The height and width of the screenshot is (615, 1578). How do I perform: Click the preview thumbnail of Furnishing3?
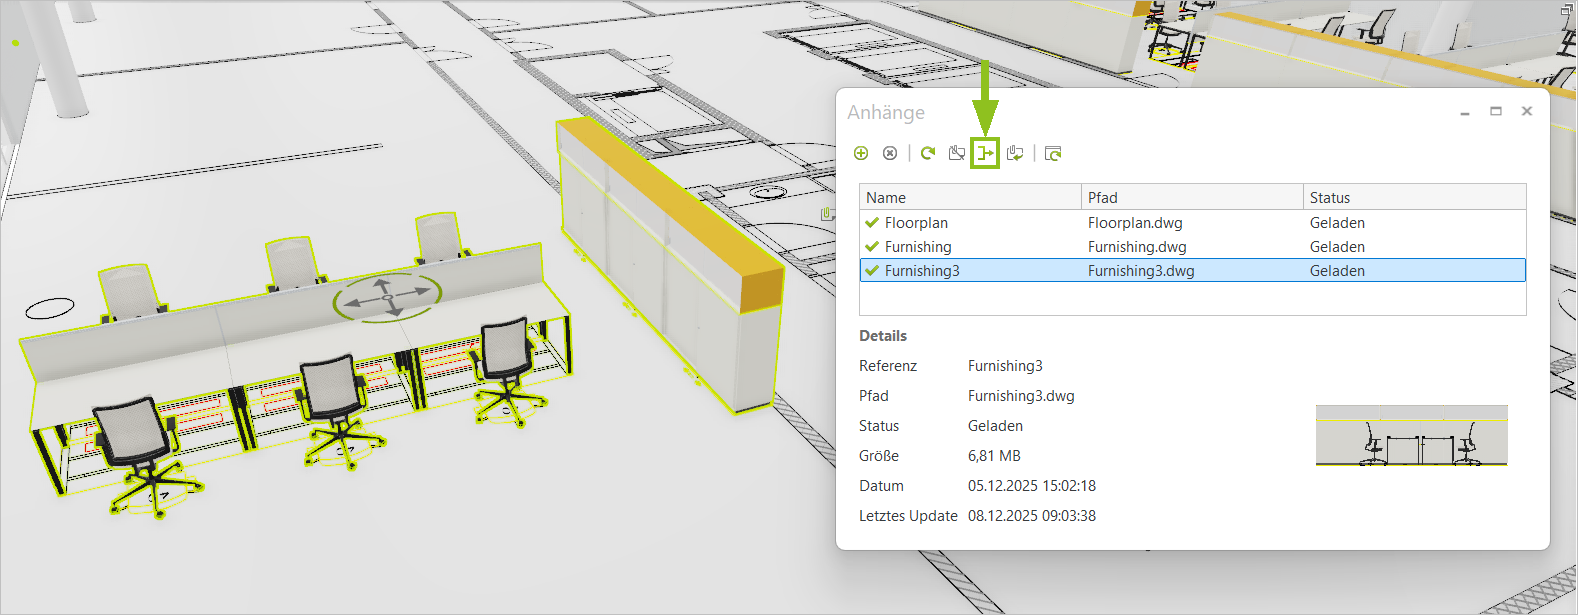pos(1411,435)
